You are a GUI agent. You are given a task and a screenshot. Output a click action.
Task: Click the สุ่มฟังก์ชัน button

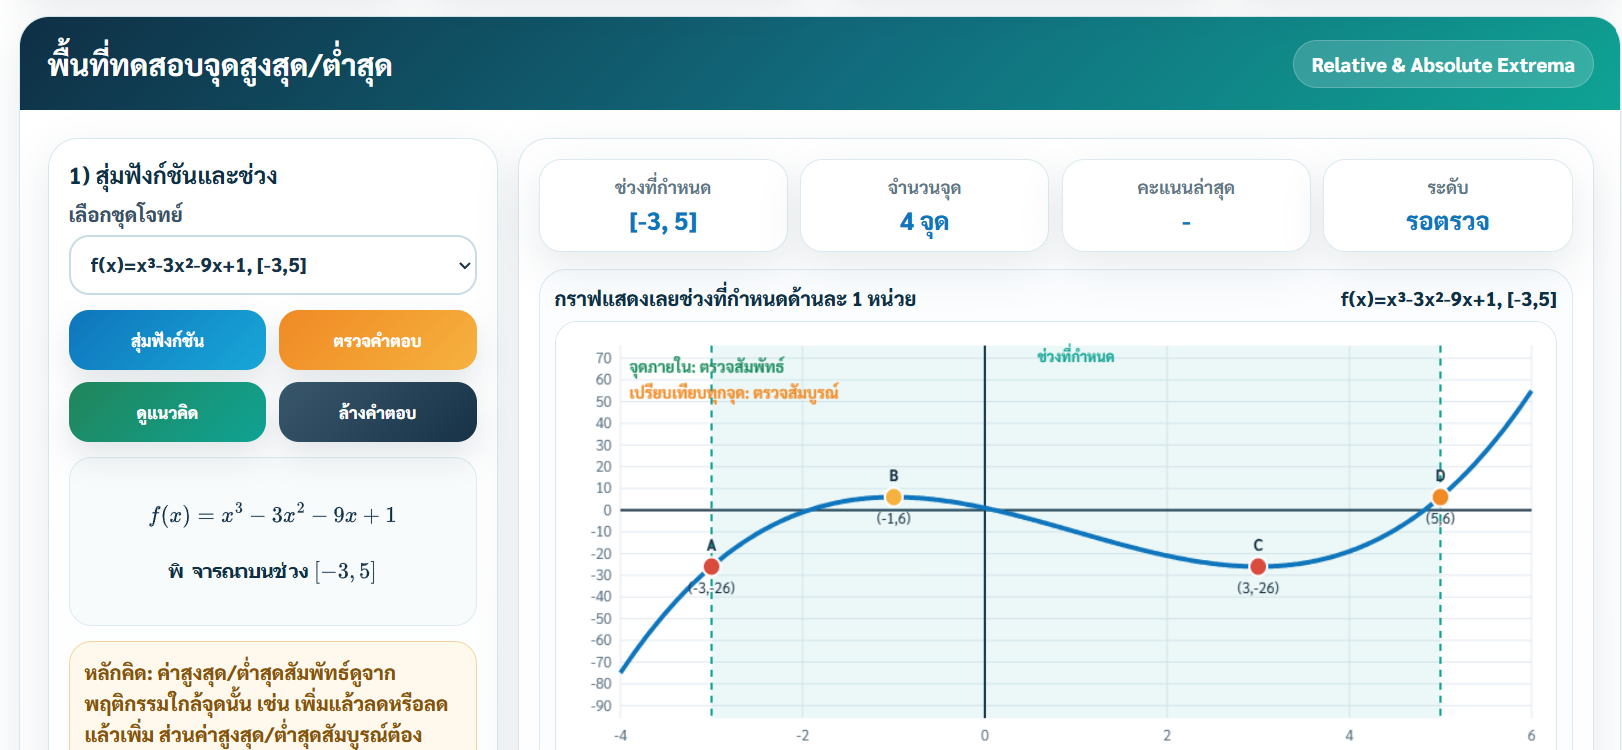[x=167, y=340]
